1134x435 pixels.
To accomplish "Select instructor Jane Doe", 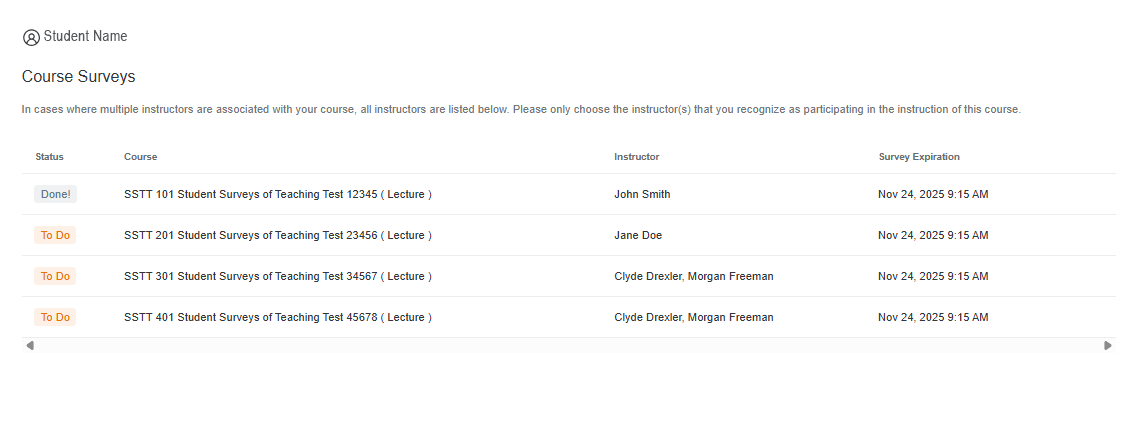I will point(638,235).
